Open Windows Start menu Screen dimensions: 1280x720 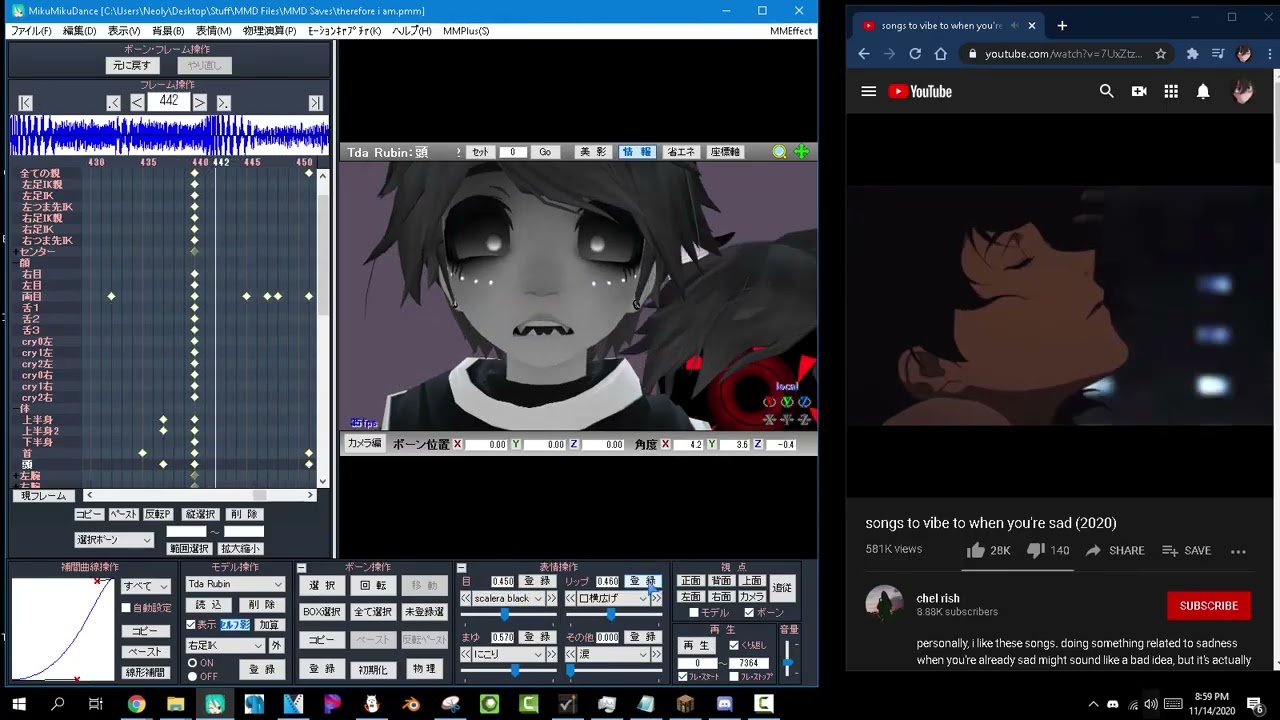point(19,704)
